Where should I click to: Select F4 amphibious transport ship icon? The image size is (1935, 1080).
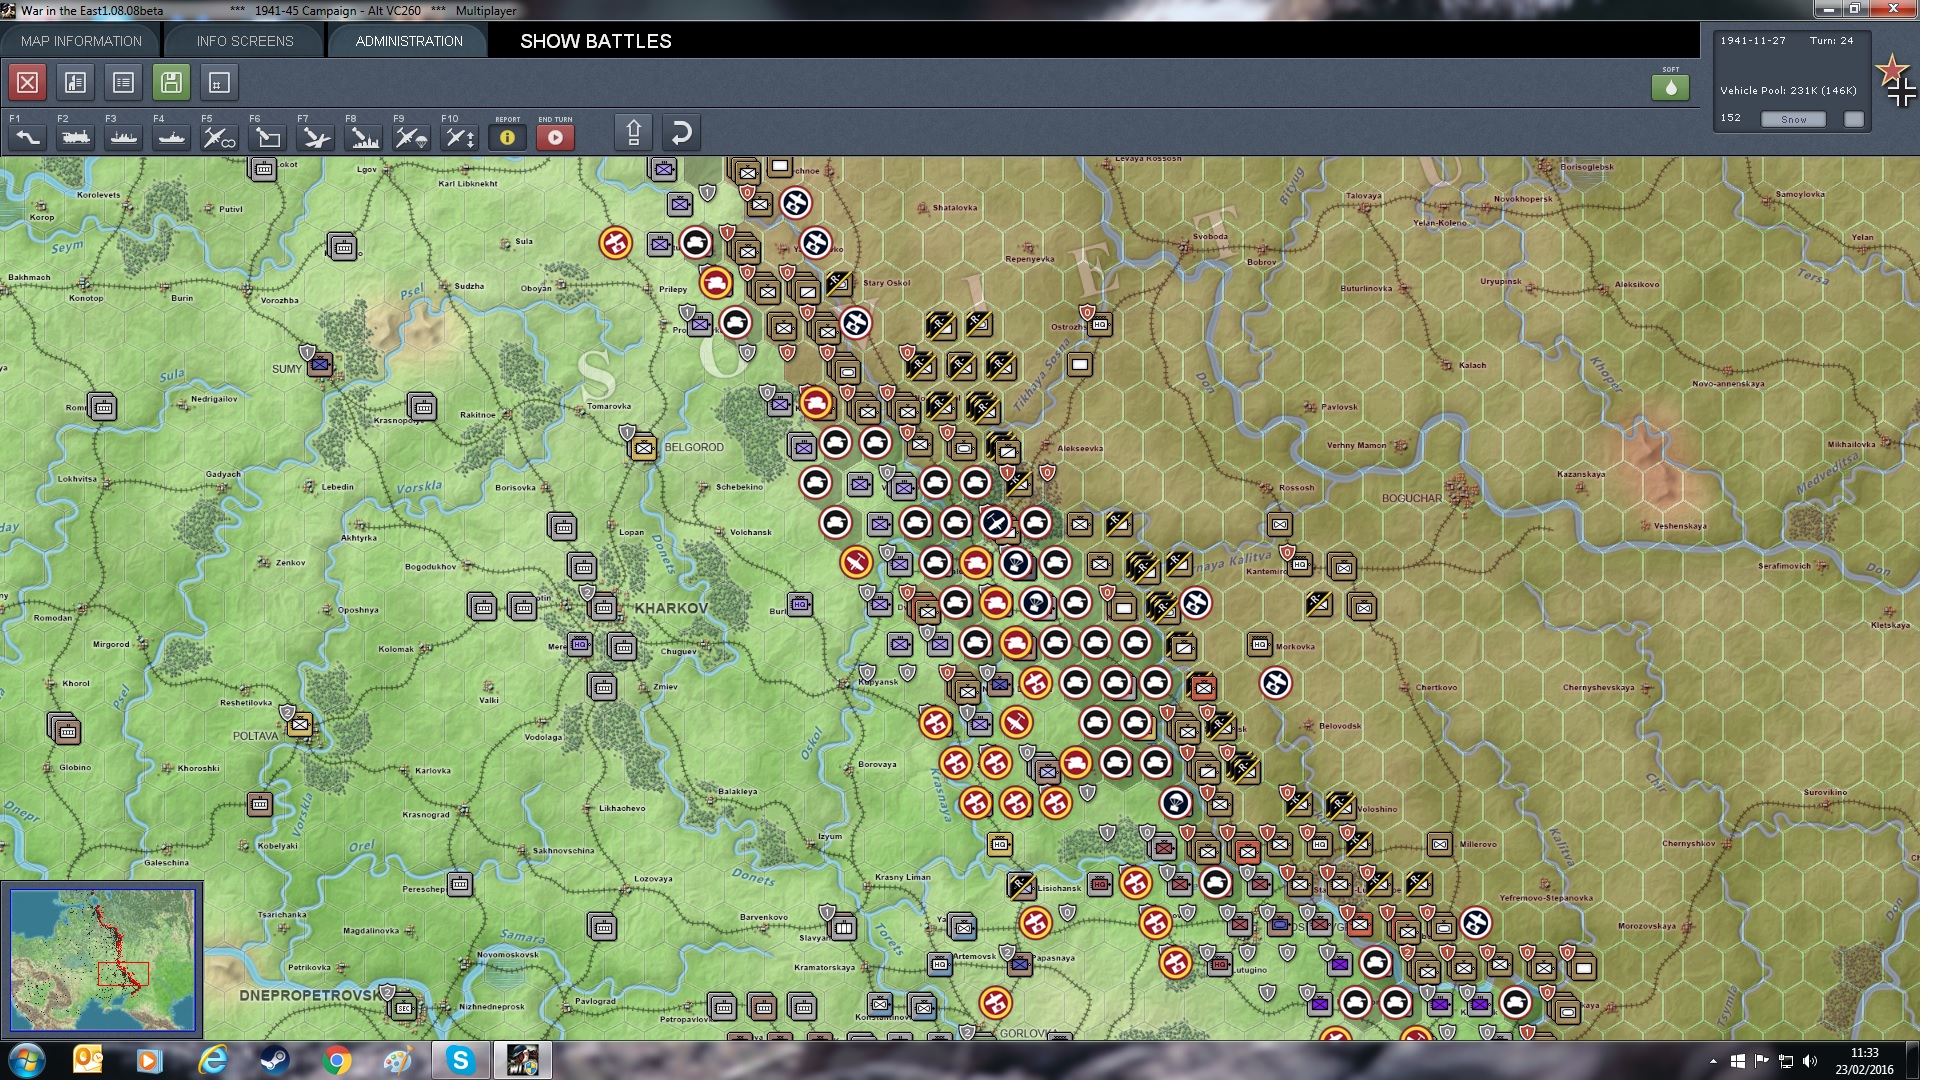click(x=172, y=137)
